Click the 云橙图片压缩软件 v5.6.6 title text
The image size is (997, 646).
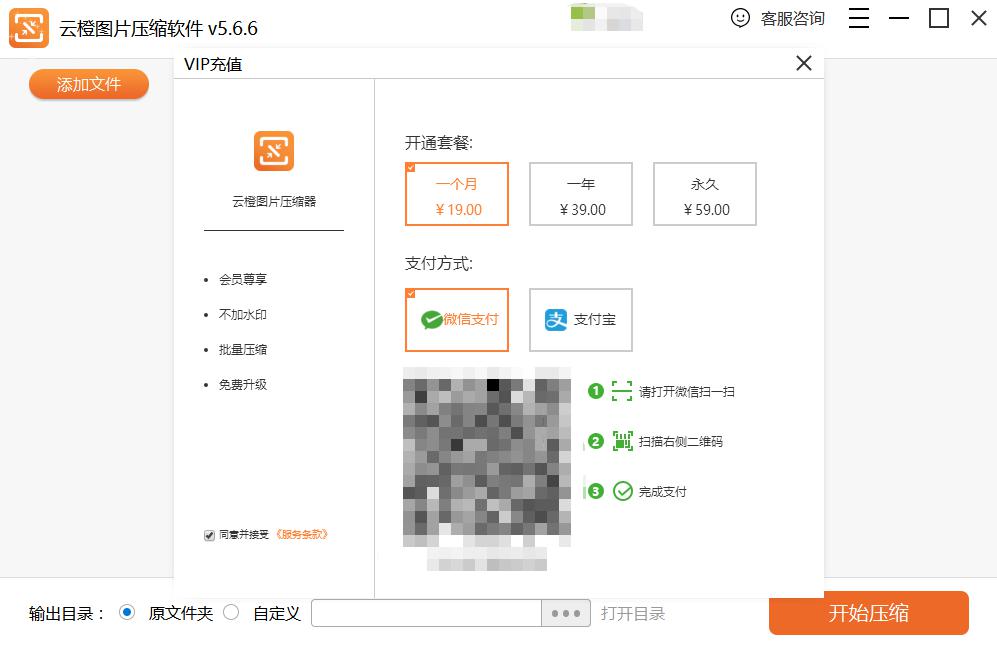coord(158,29)
